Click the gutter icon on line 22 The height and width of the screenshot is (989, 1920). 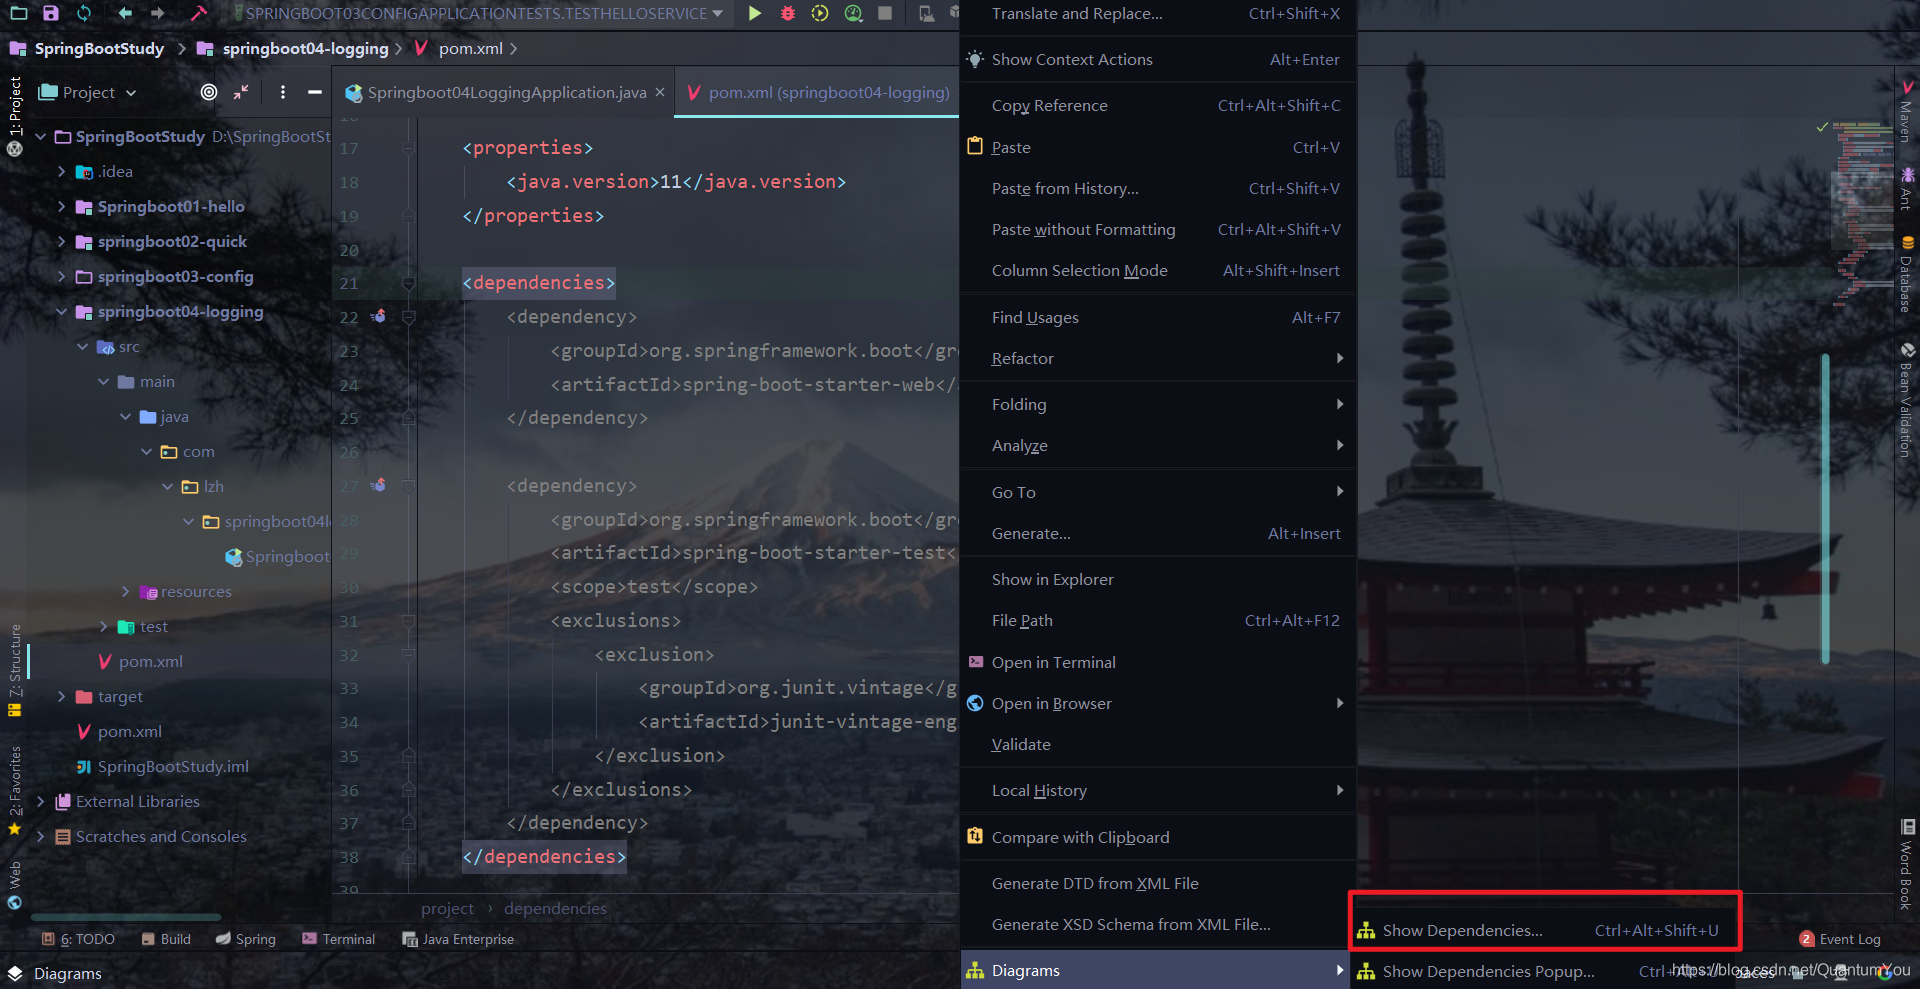(378, 316)
